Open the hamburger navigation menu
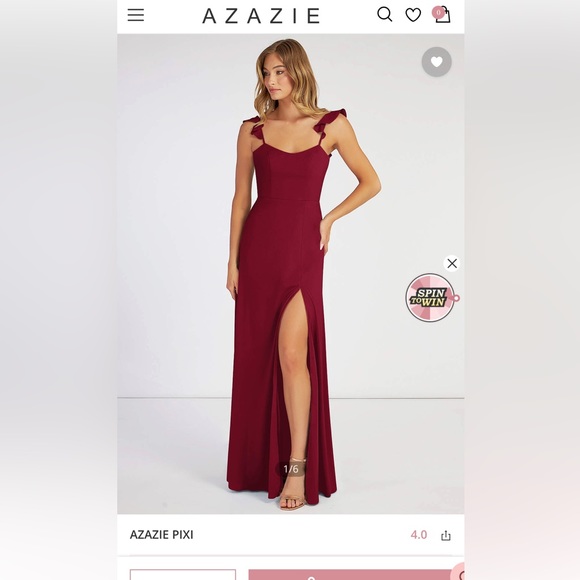The image size is (580, 580). click(136, 15)
